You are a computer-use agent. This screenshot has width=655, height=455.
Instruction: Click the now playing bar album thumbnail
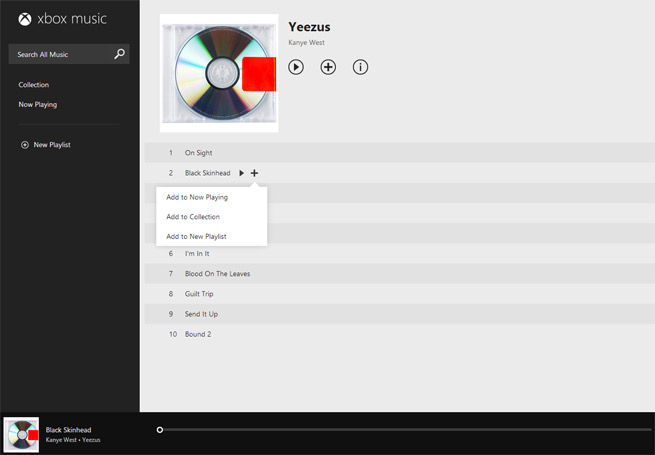[x=21, y=435]
